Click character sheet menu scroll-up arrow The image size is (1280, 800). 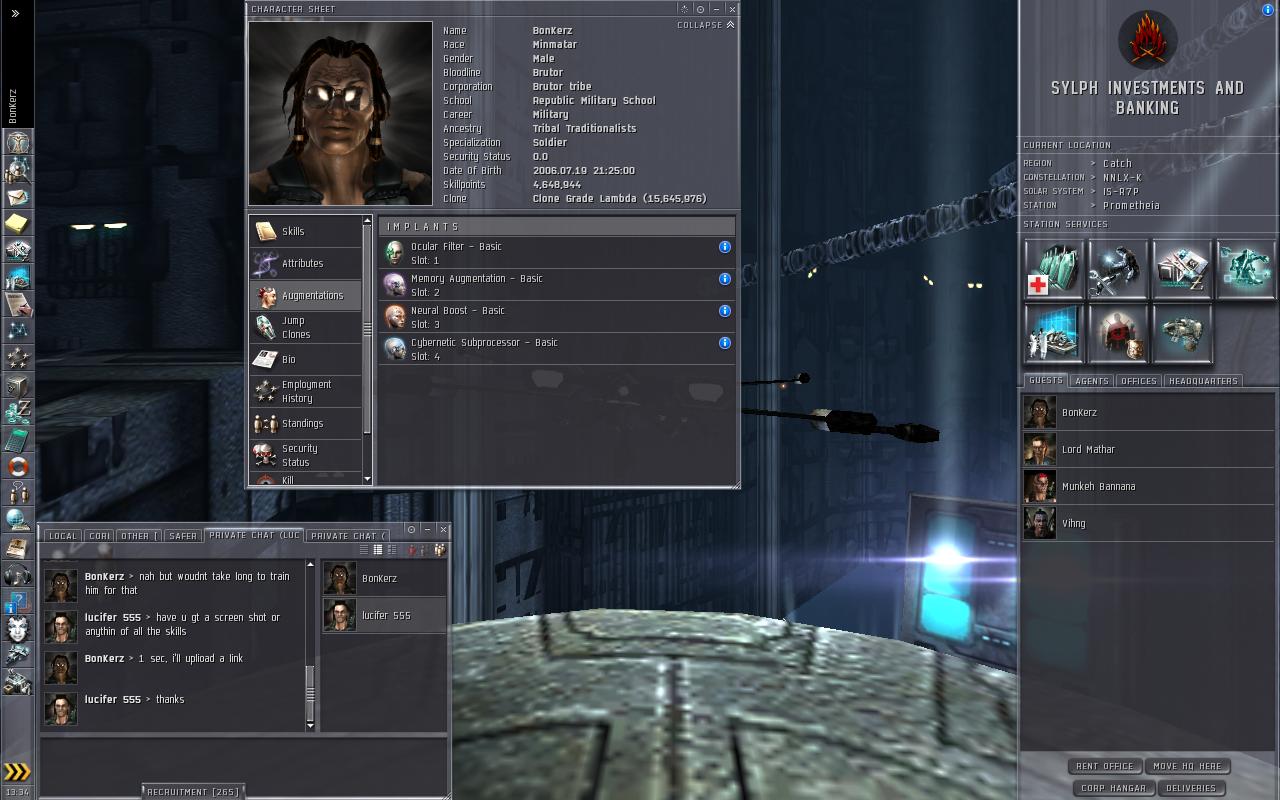367,220
